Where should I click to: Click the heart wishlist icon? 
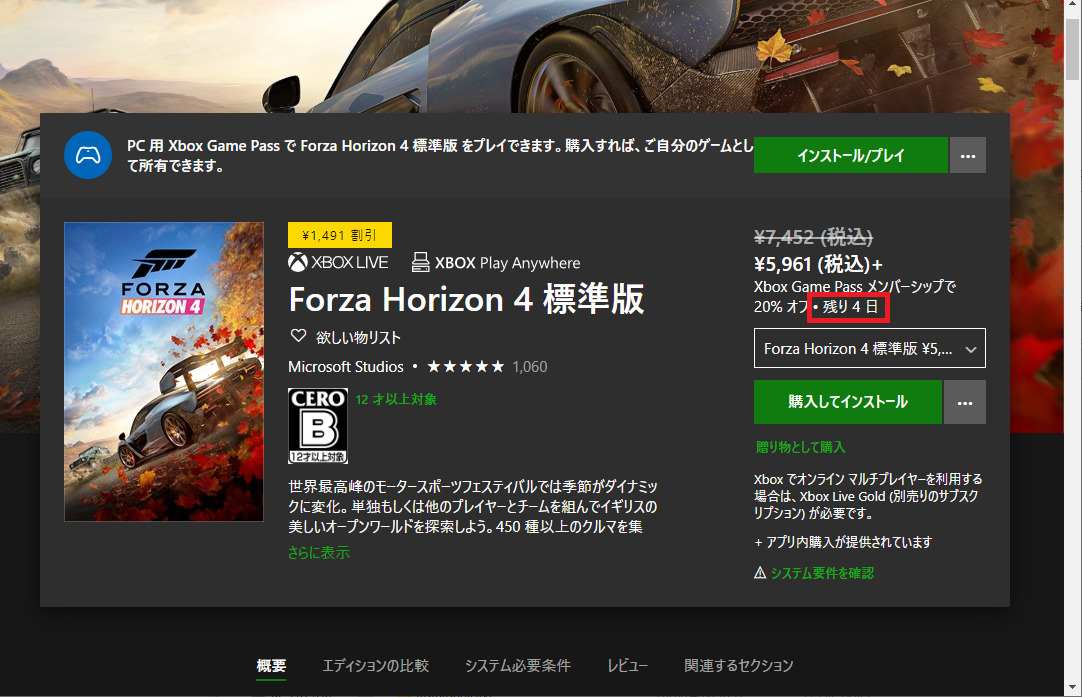click(298, 336)
